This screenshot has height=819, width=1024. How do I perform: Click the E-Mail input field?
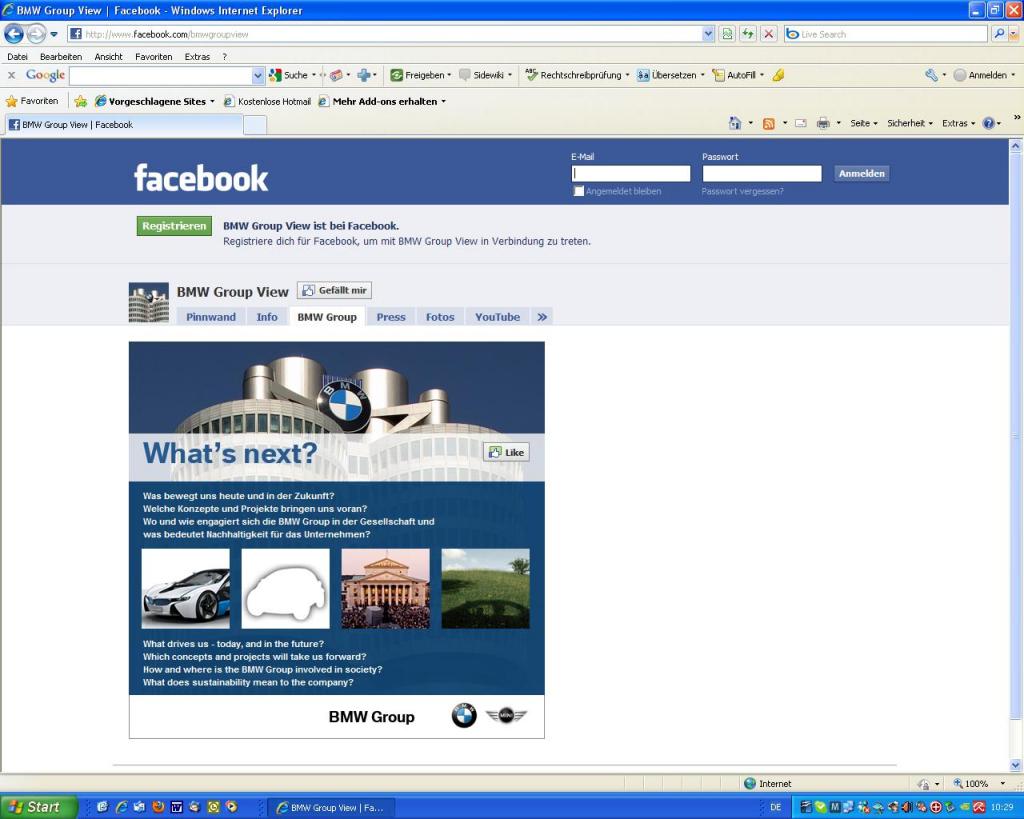631,173
